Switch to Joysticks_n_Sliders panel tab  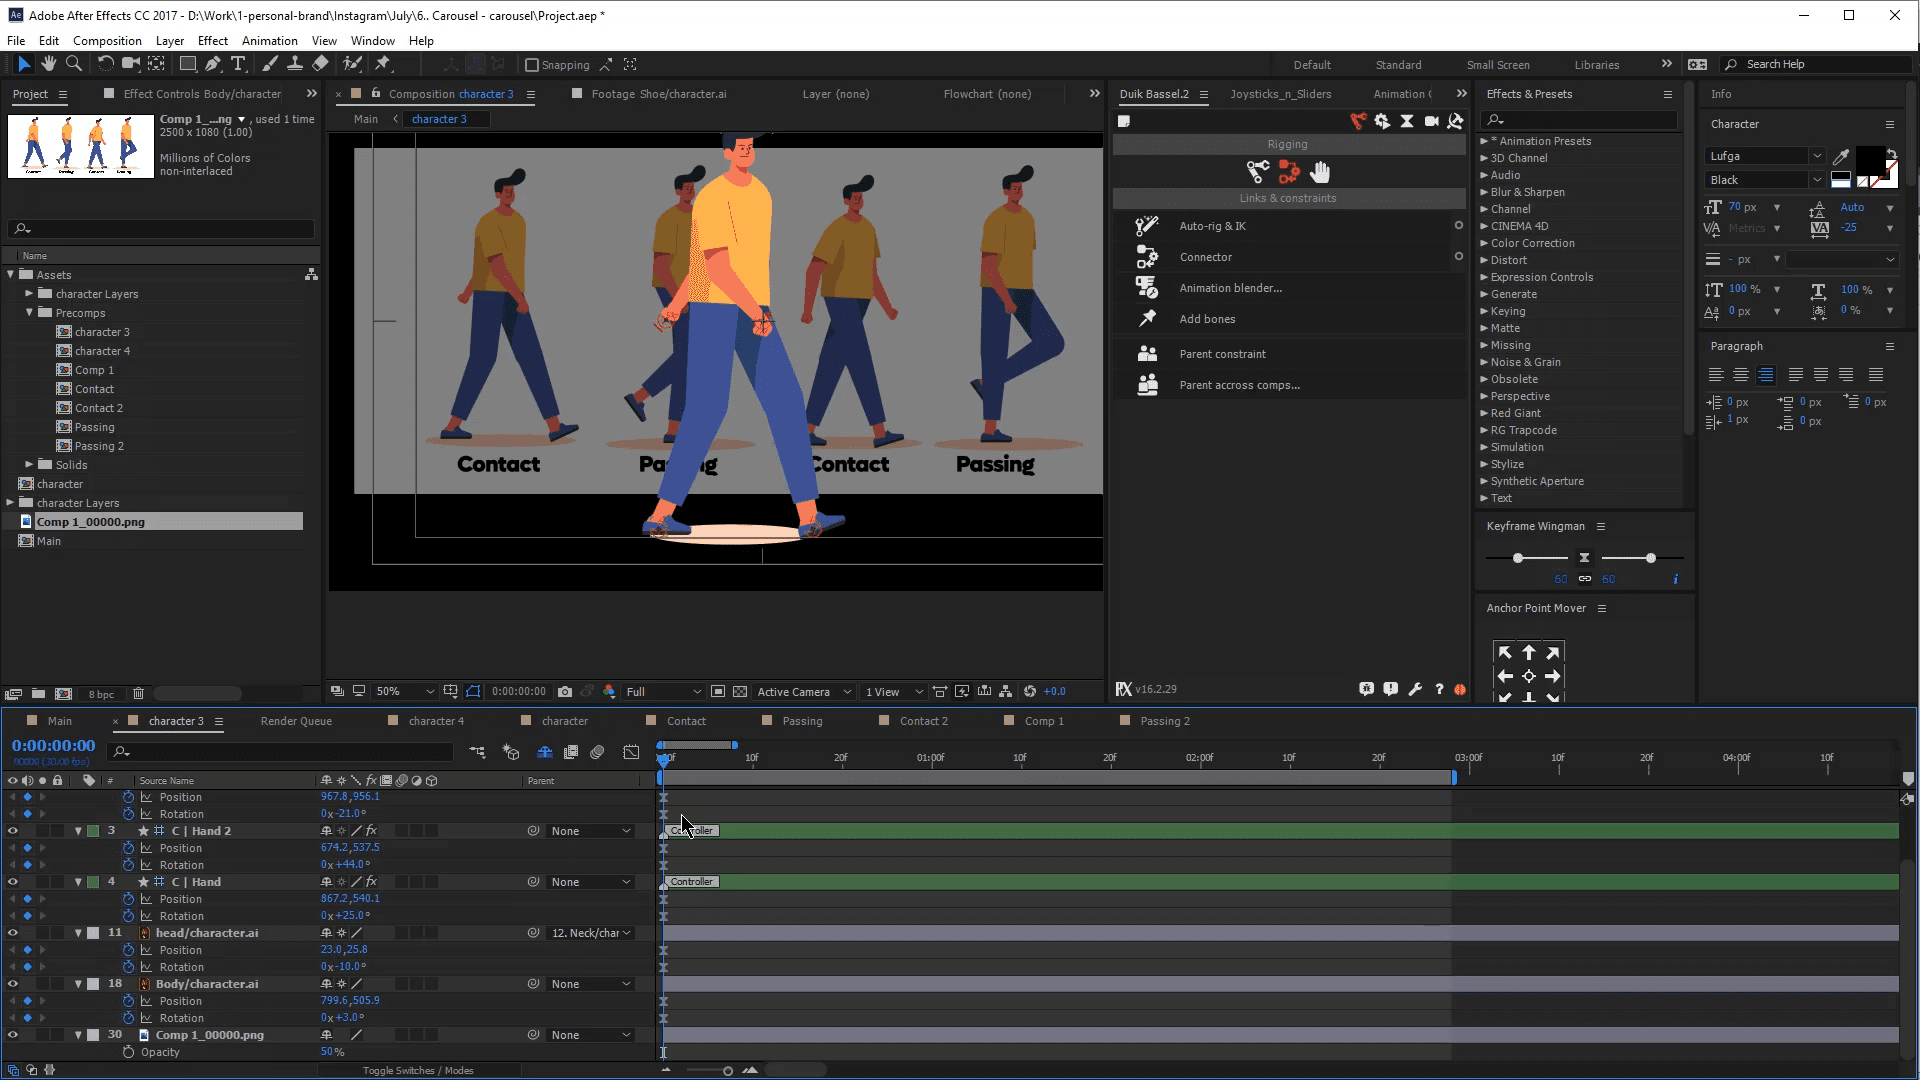pyautogui.click(x=1280, y=94)
